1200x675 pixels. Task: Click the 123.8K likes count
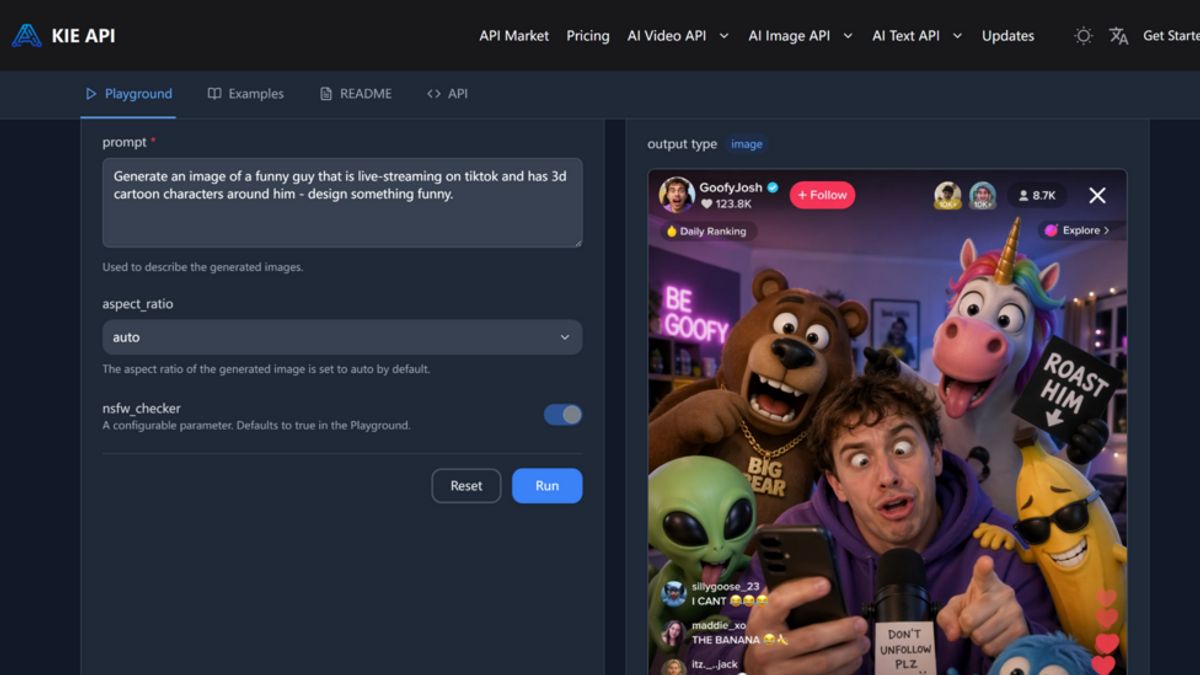click(x=725, y=204)
